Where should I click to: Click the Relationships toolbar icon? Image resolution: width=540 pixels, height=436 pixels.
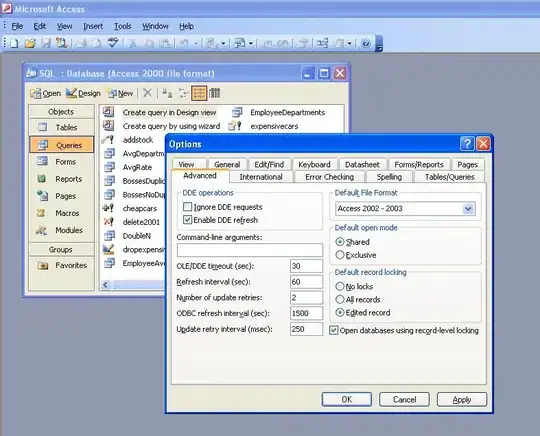[322, 43]
